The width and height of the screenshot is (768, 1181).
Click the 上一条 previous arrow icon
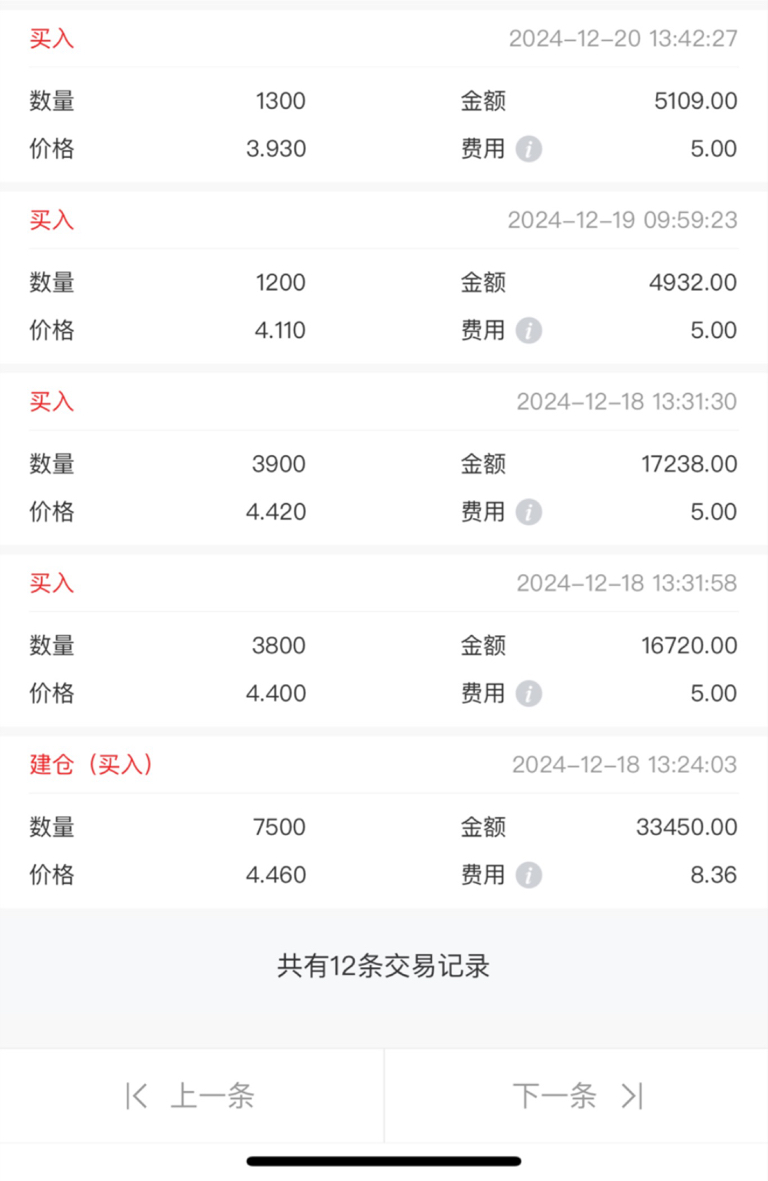pos(136,1096)
